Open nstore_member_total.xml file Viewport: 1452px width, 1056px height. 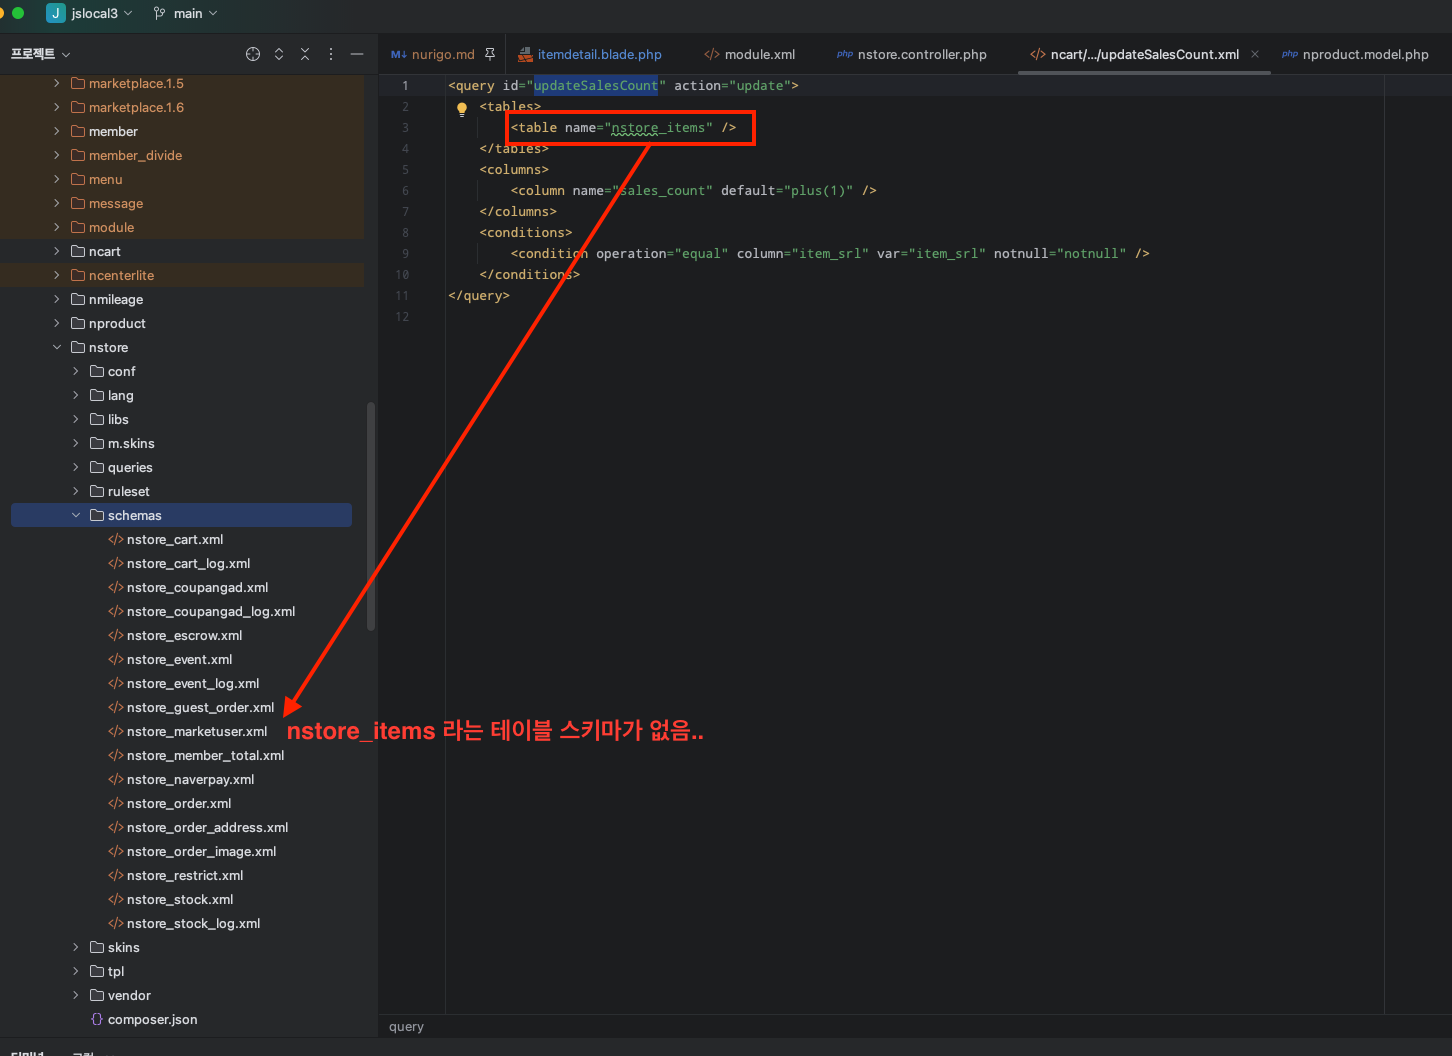coord(196,755)
